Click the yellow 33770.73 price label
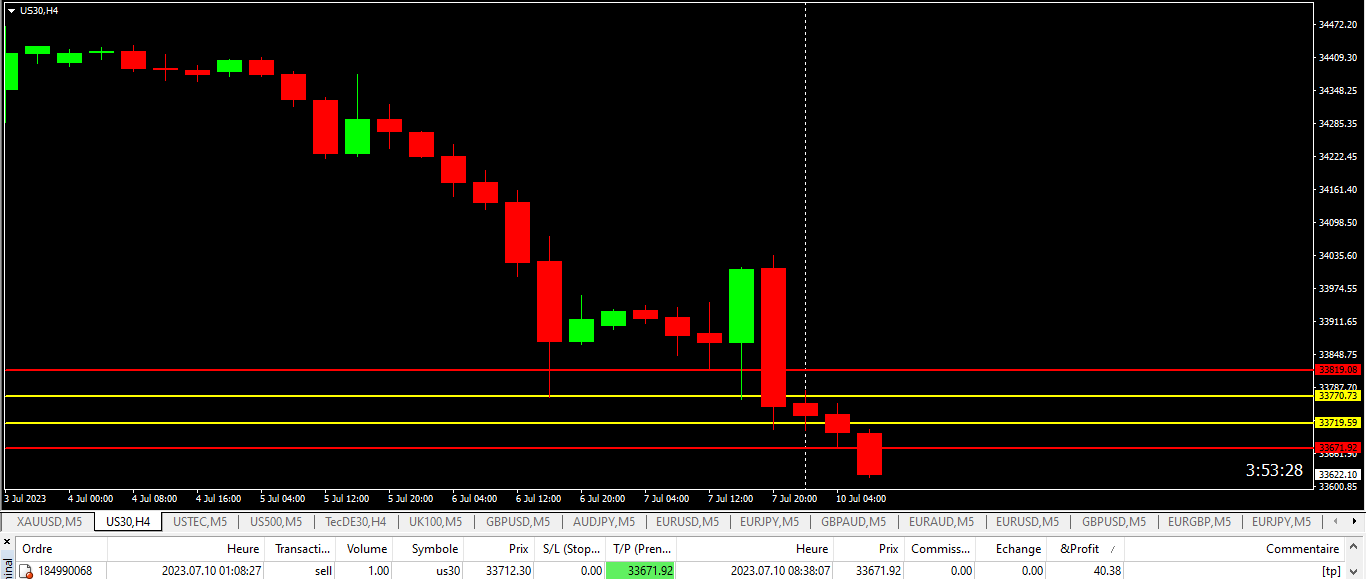The image size is (1366, 579). tap(1339, 396)
